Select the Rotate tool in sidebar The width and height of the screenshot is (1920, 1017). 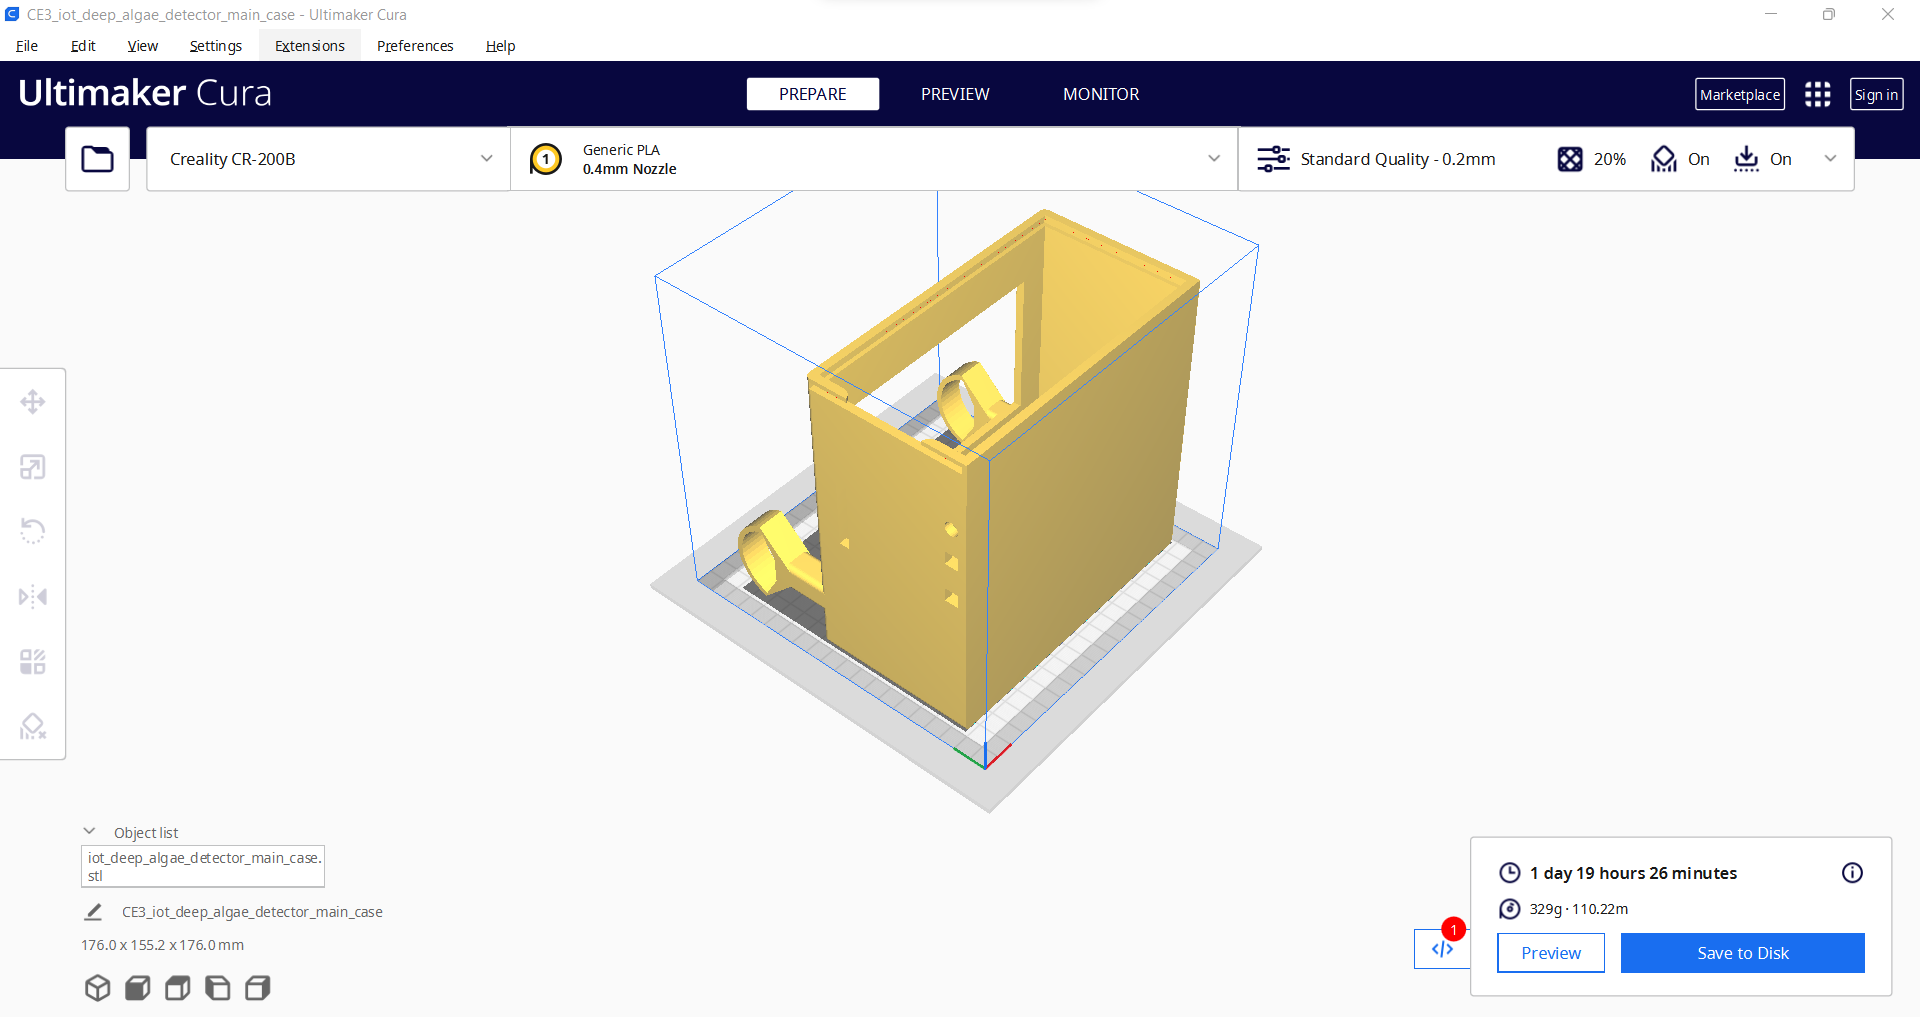(33, 531)
